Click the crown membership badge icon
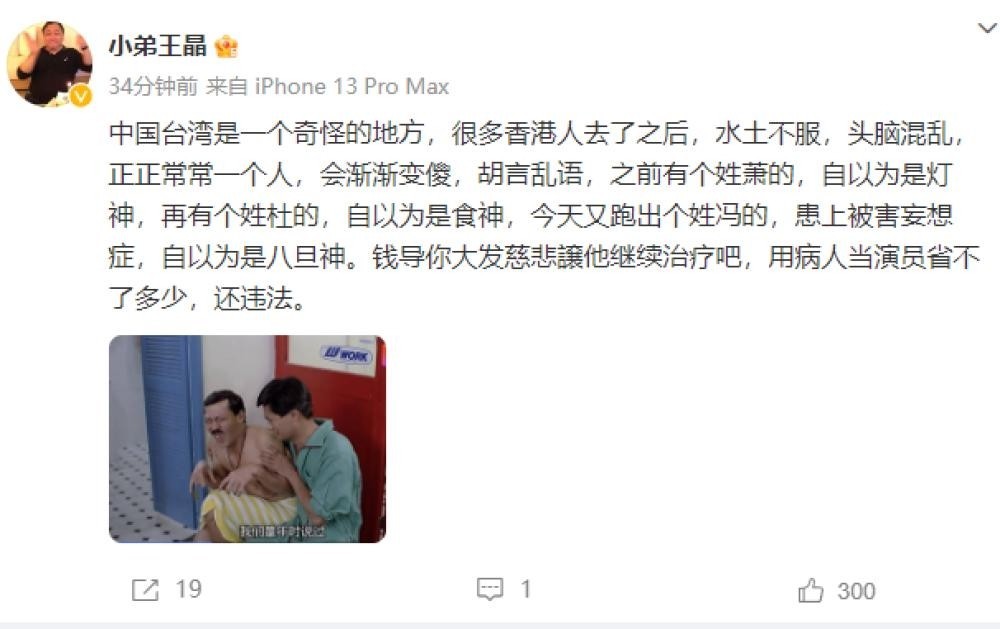This screenshot has height=629, width=1000. point(226,47)
